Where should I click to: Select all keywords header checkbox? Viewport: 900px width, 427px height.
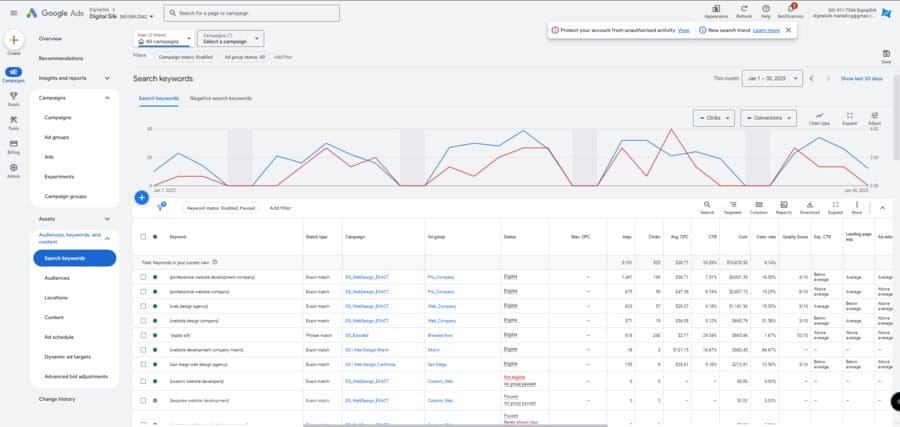click(x=143, y=236)
